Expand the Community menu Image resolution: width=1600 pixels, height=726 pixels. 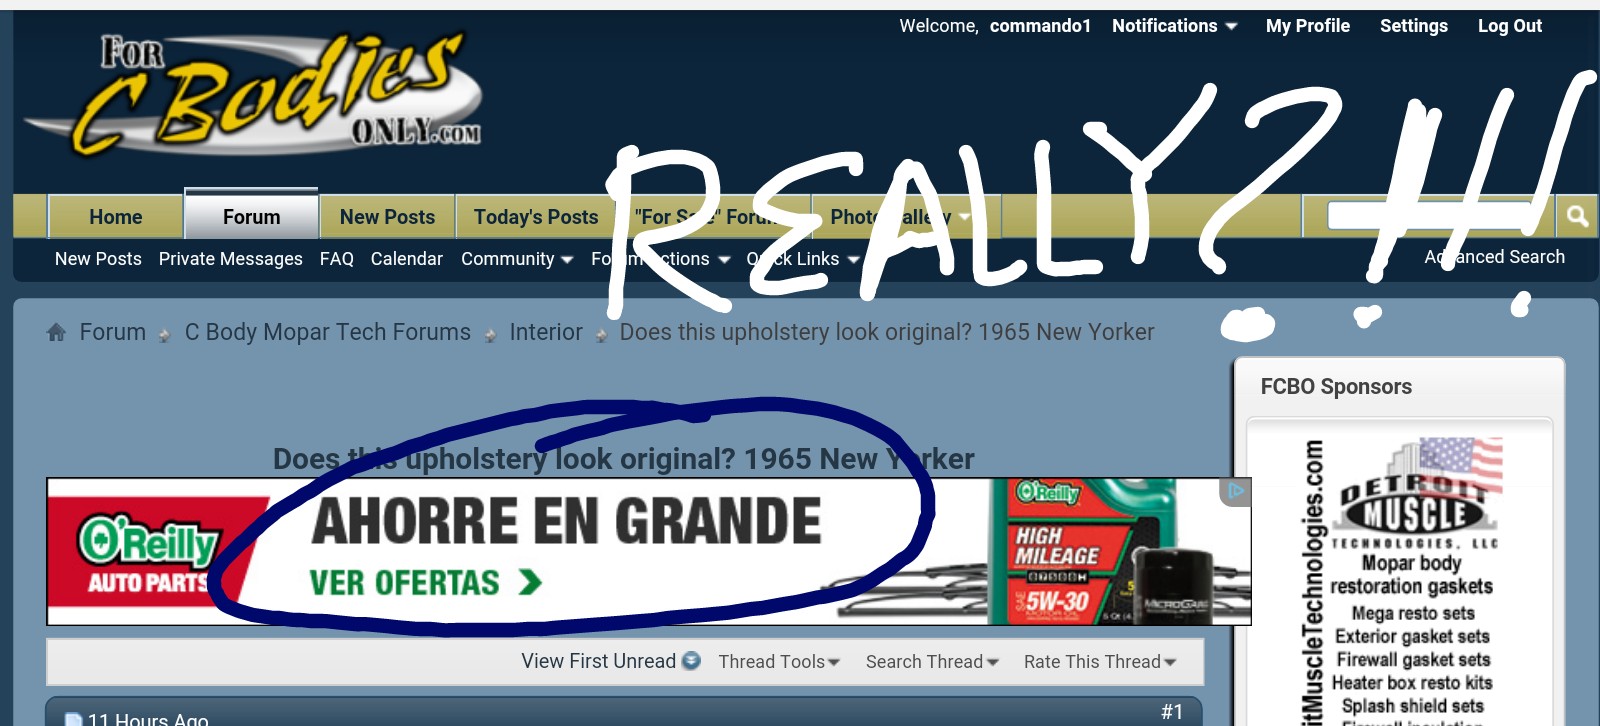pyautogui.click(x=516, y=259)
